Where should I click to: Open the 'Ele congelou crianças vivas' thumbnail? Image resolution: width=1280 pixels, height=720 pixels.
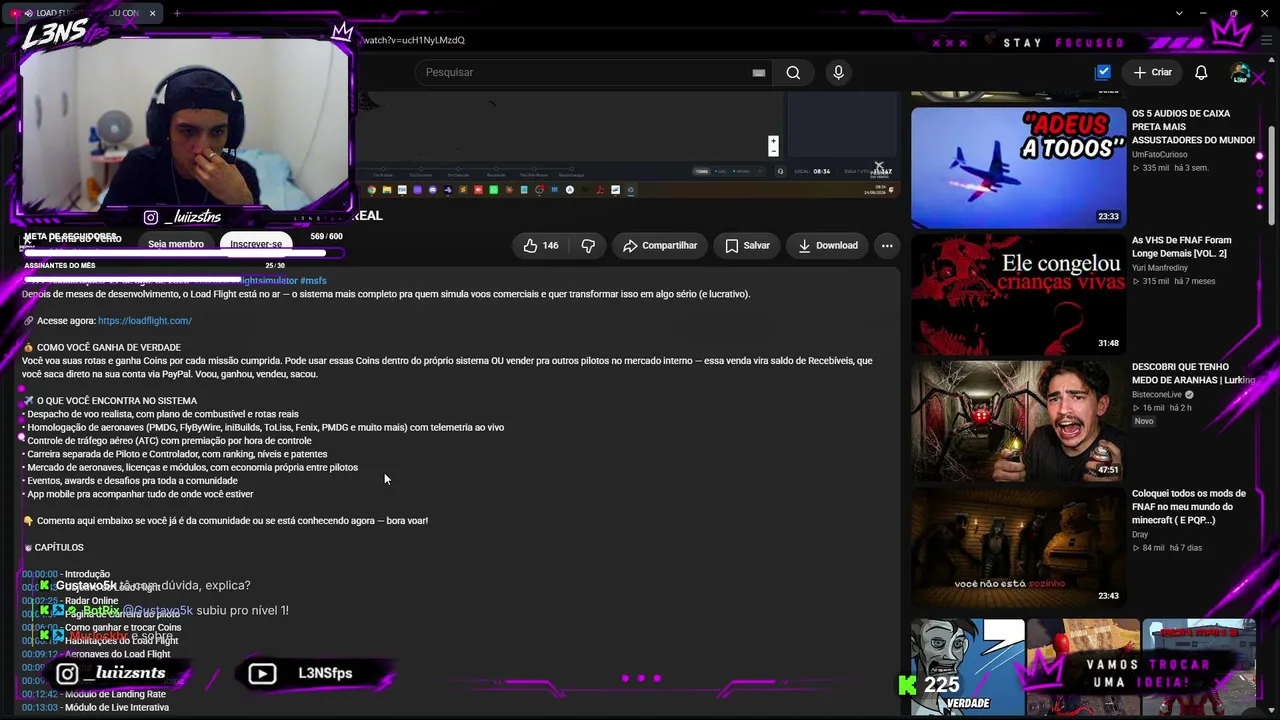(1018, 294)
